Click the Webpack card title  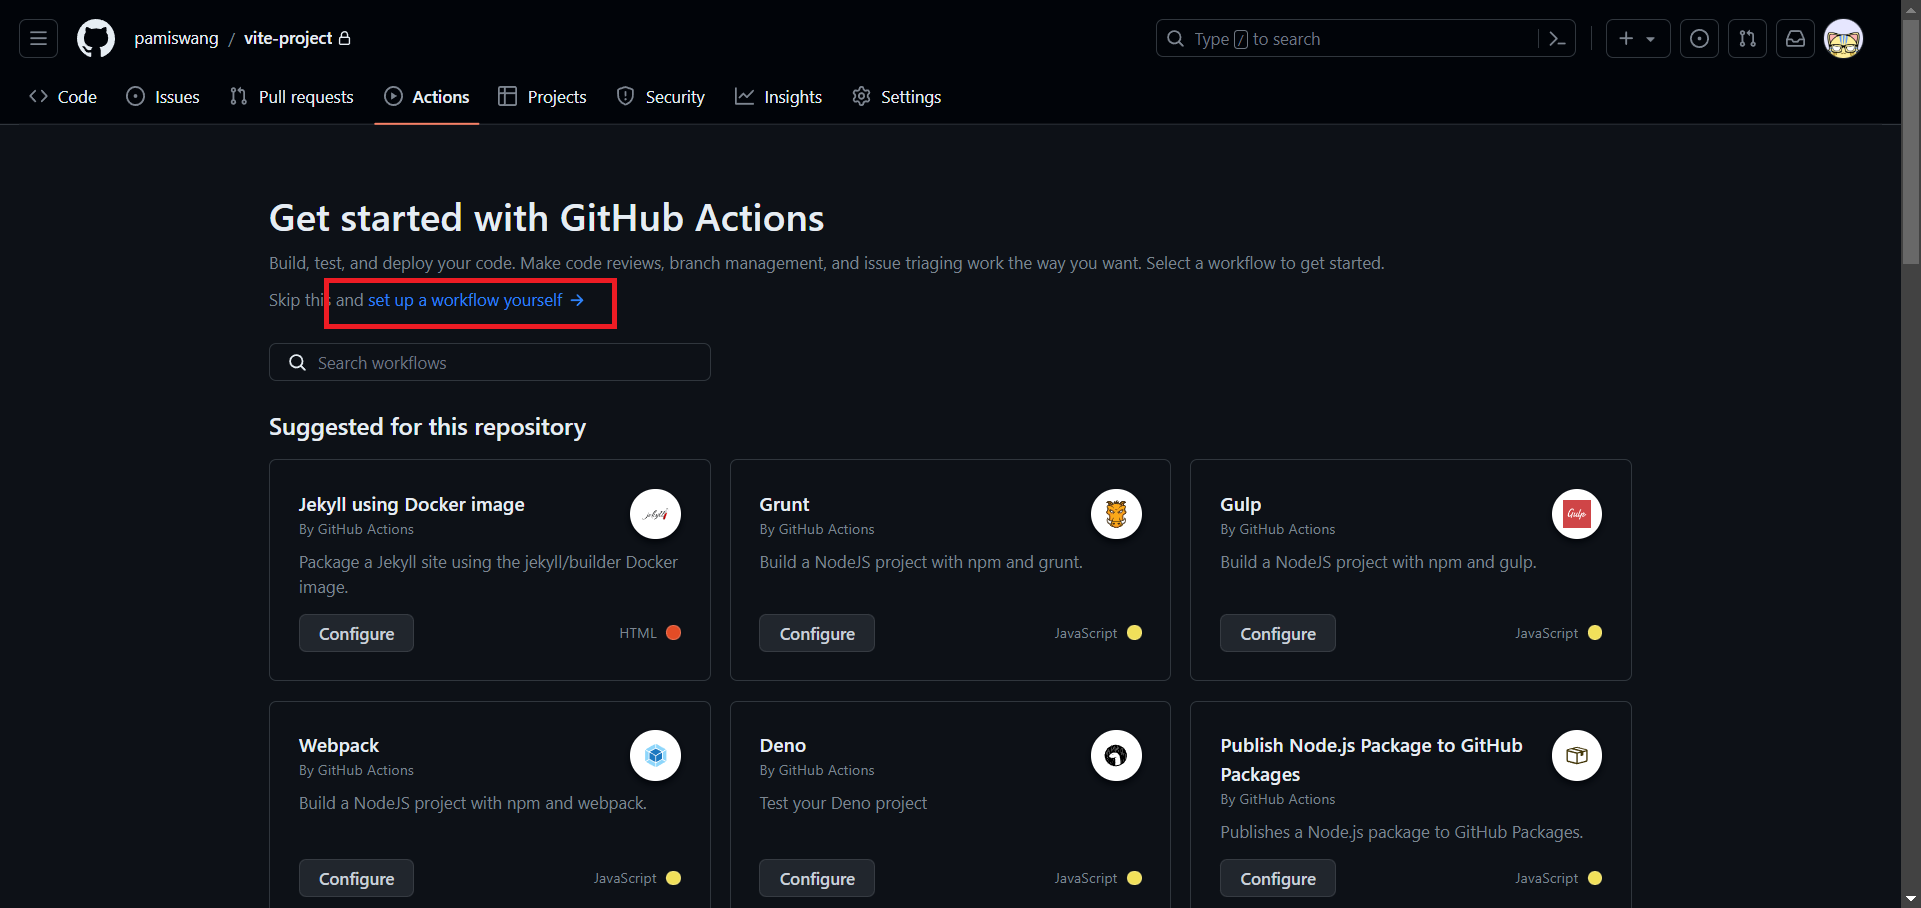click(339, 745)
